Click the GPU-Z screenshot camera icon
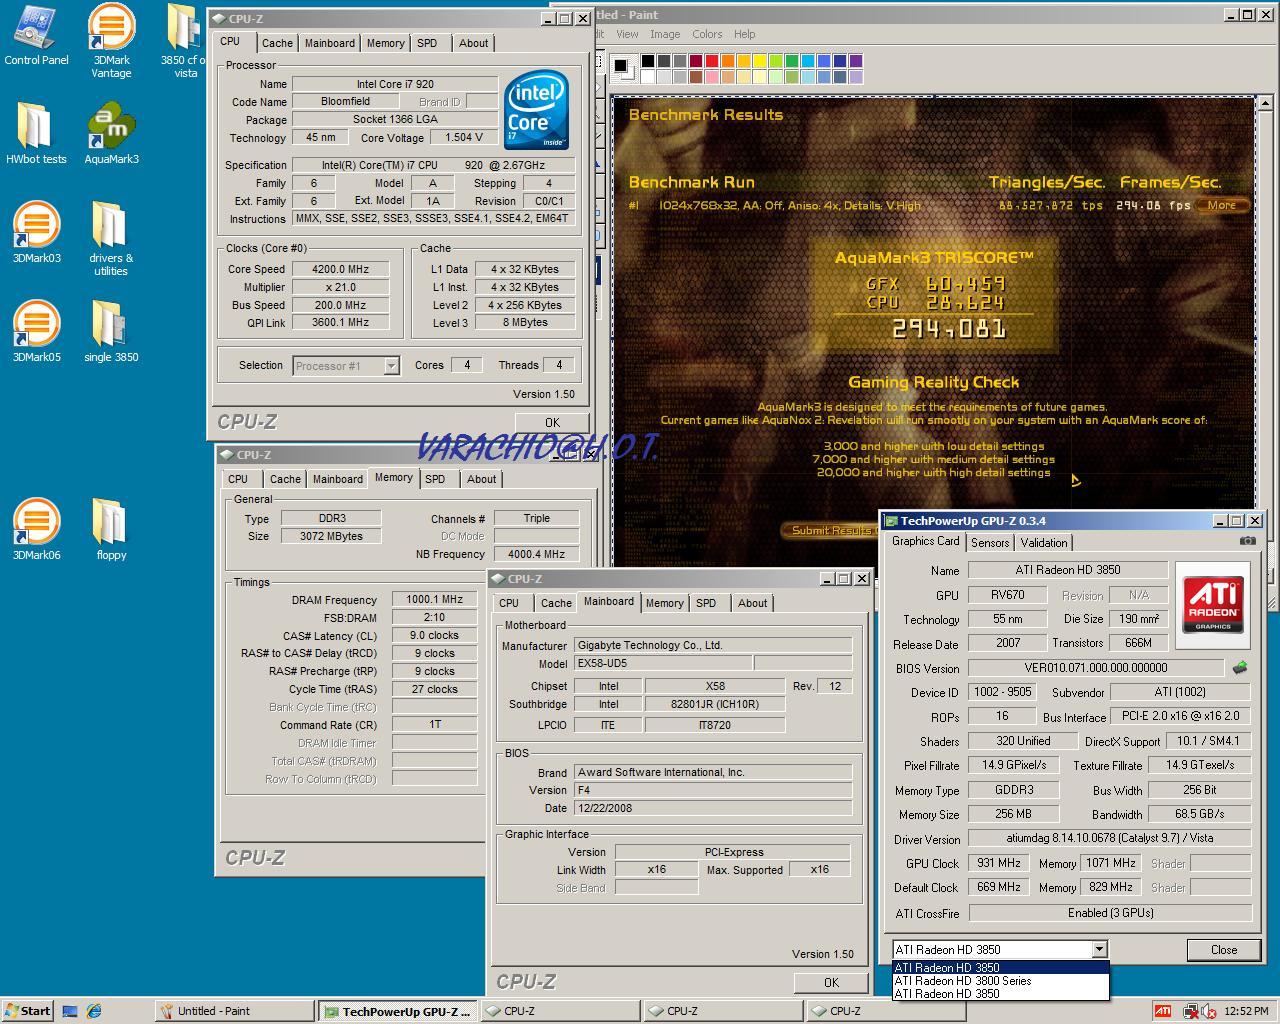Viewport: 1280px width, 1024px height. click(1247, 541)
